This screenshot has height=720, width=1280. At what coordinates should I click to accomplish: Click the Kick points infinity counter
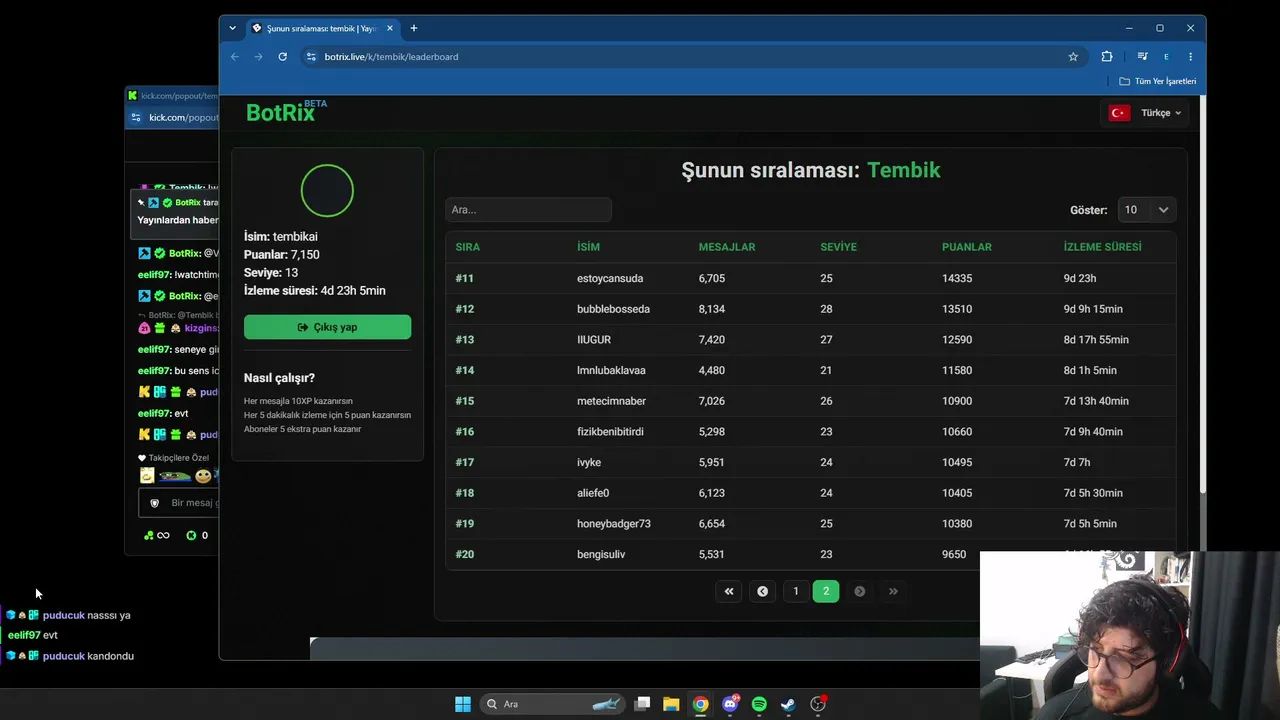click(156, 535)
